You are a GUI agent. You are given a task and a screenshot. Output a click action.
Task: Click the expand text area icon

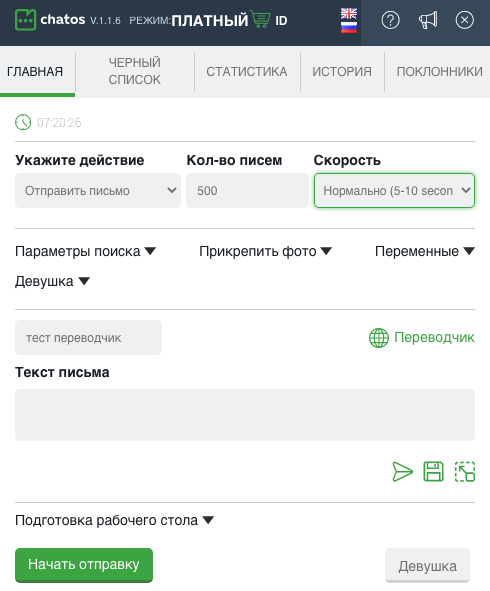[465, 472]
